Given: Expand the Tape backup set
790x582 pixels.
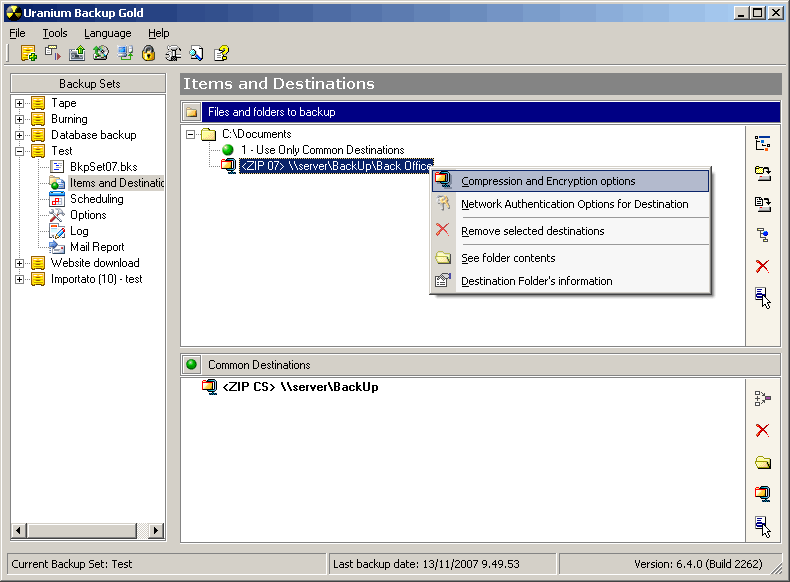Looking at the screenshot, I should 19,103.
